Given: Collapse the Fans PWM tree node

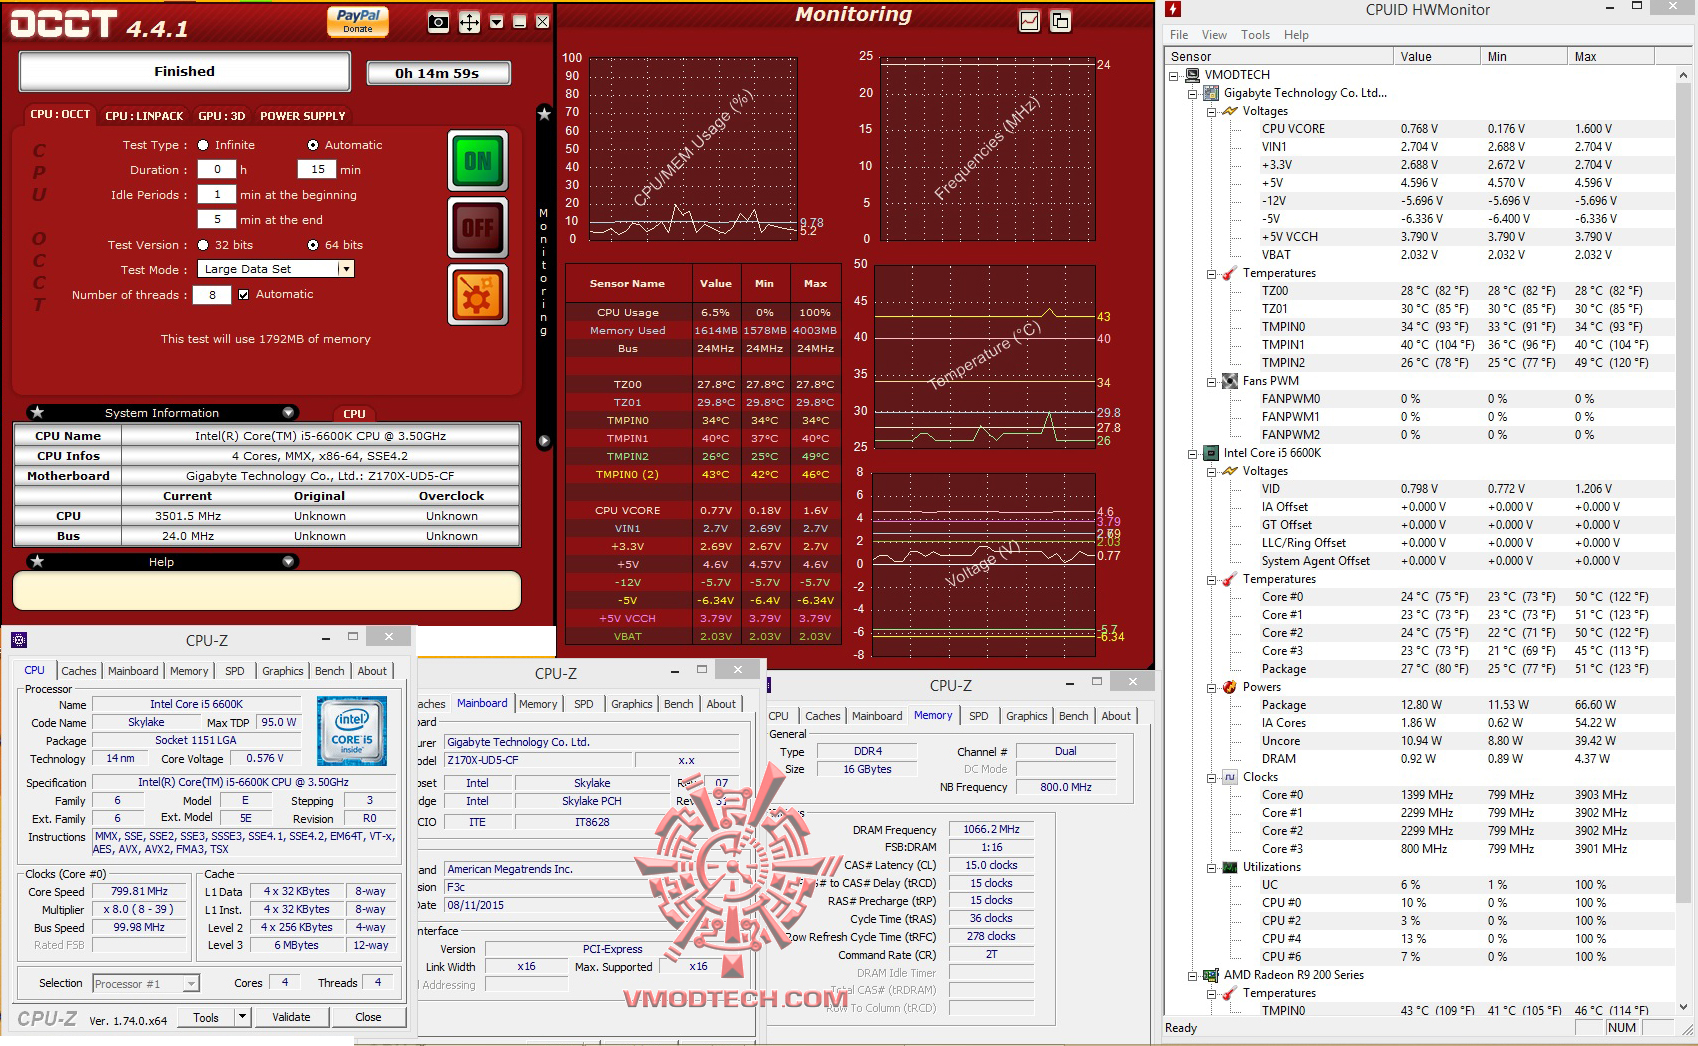Looking at the screenshot, I should click(x=1212, y=381).
